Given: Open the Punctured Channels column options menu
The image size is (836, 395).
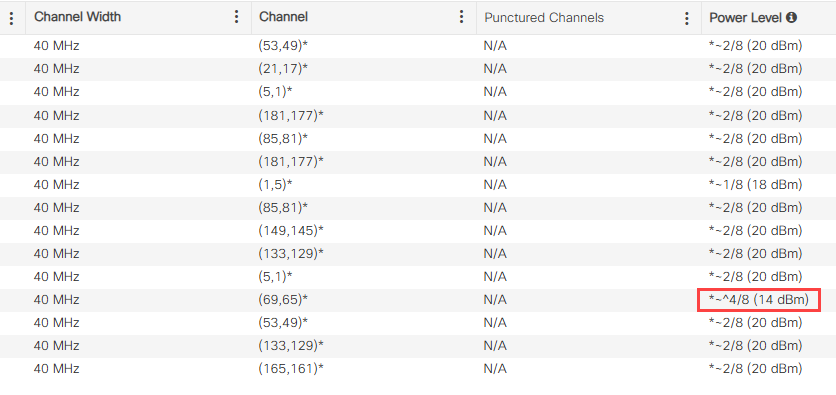Looking at the screenshot, I should click(x=686, y=19).
